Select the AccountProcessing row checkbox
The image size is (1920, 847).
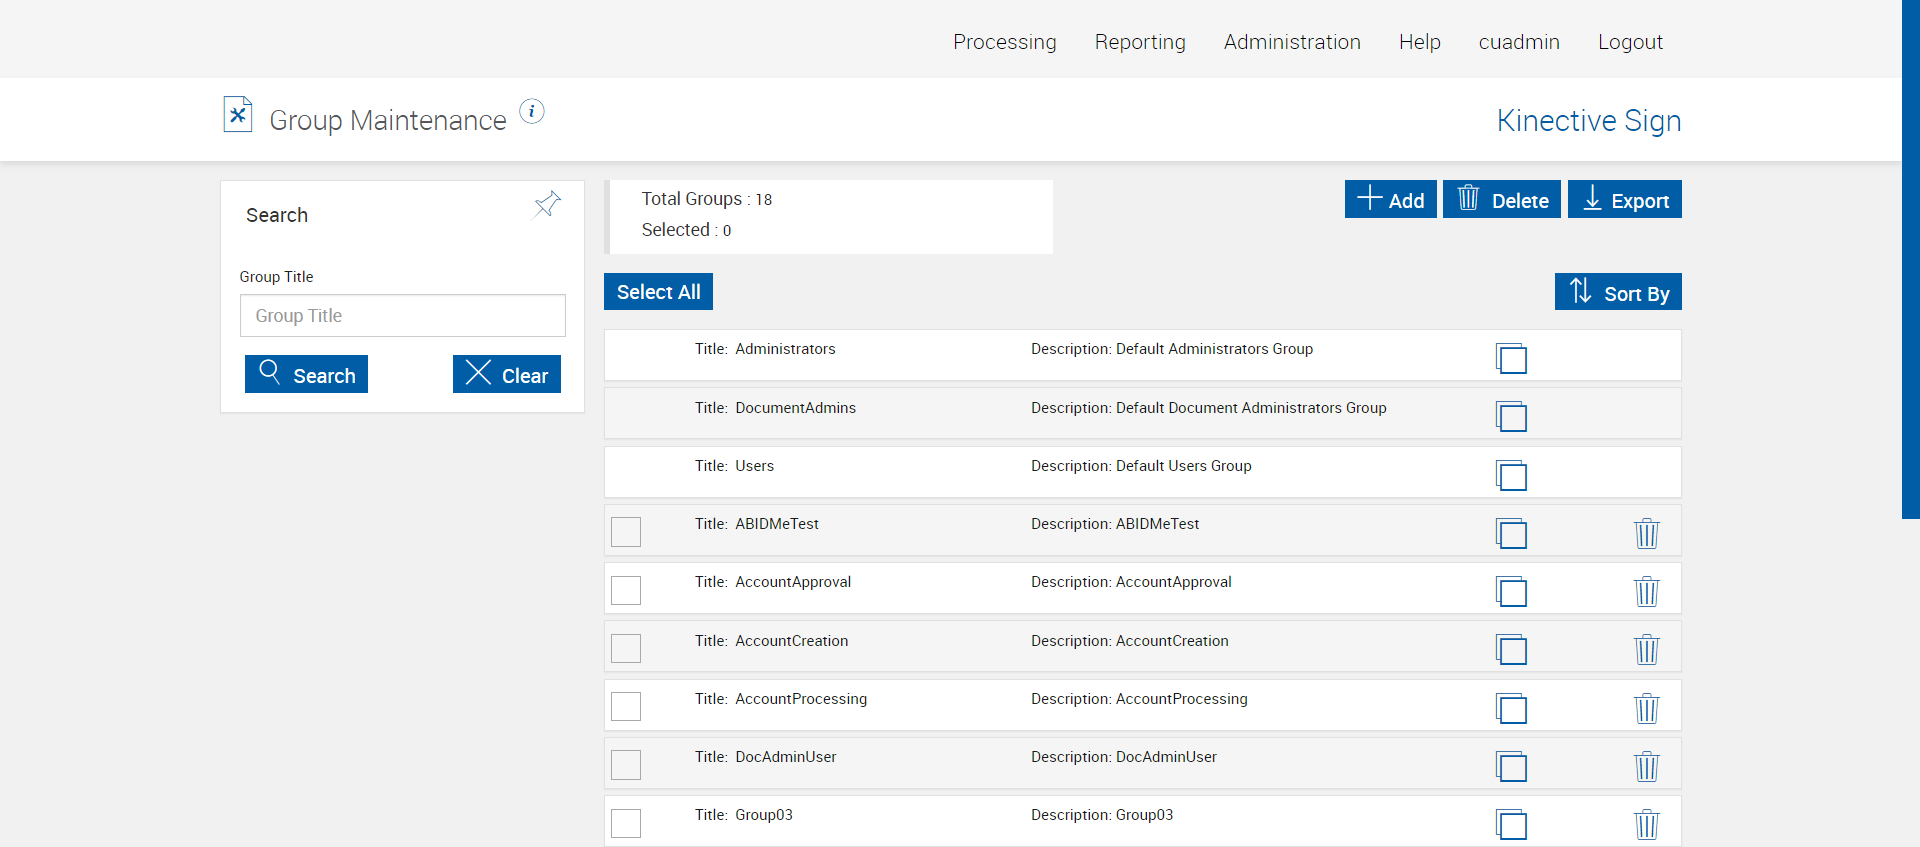(x=626, y=706)
